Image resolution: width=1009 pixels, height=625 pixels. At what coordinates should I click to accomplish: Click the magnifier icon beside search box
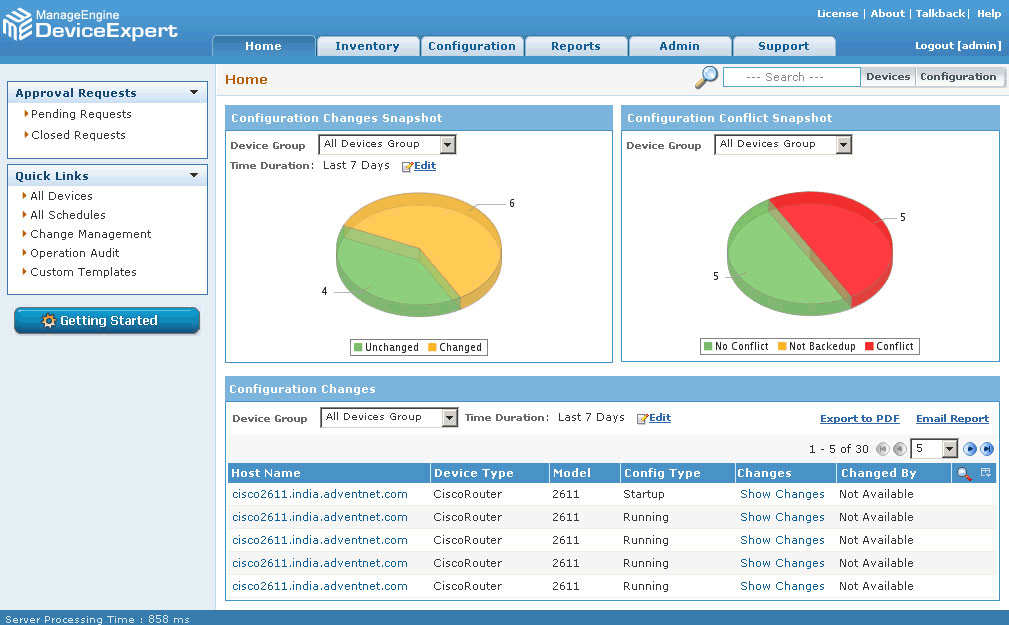click(707, 77)
